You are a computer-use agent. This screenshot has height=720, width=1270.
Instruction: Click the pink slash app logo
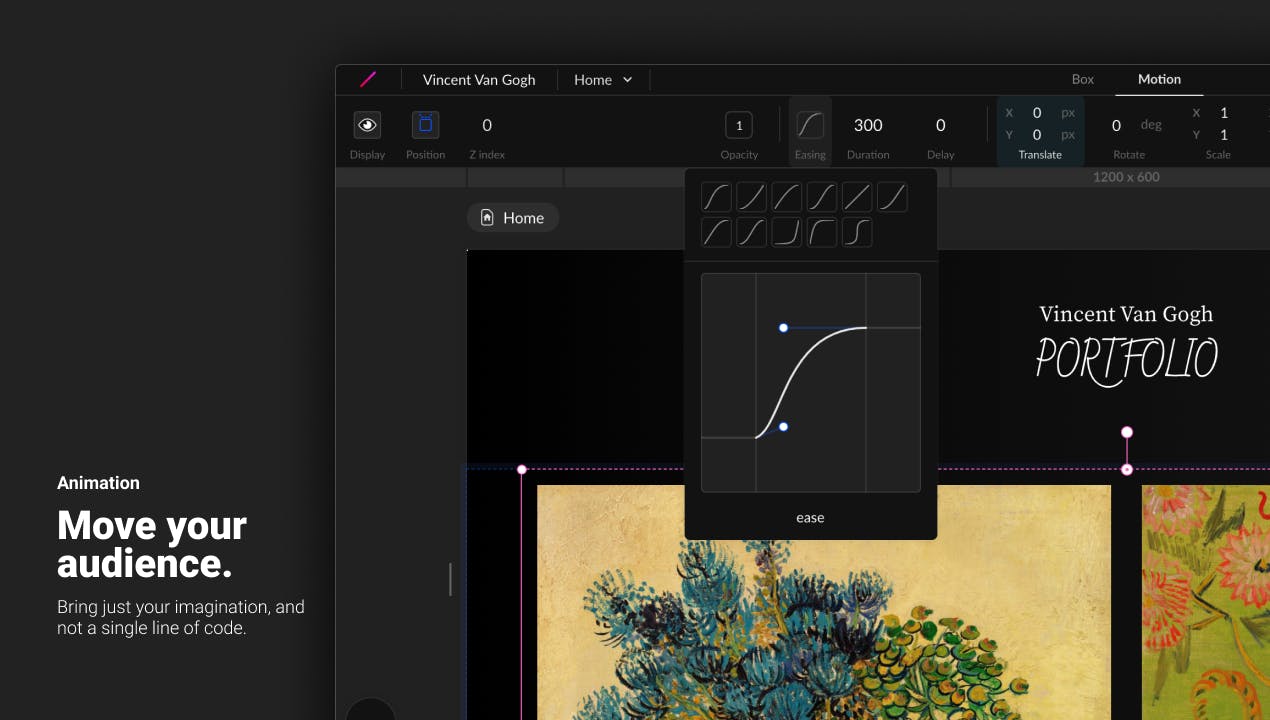[368, 79]
